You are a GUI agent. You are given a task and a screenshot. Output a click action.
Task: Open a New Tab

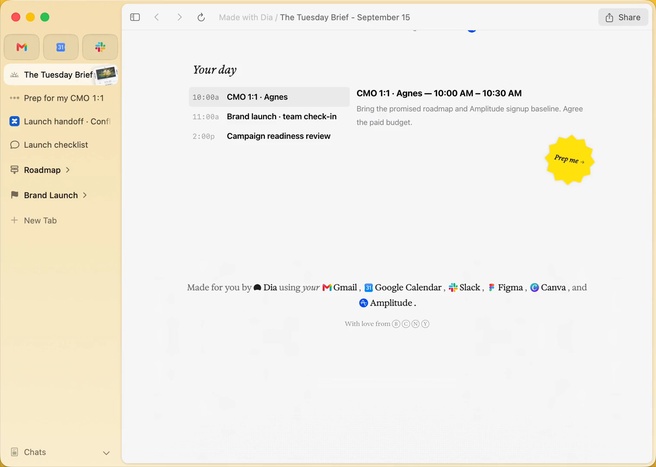click(61, 221)
